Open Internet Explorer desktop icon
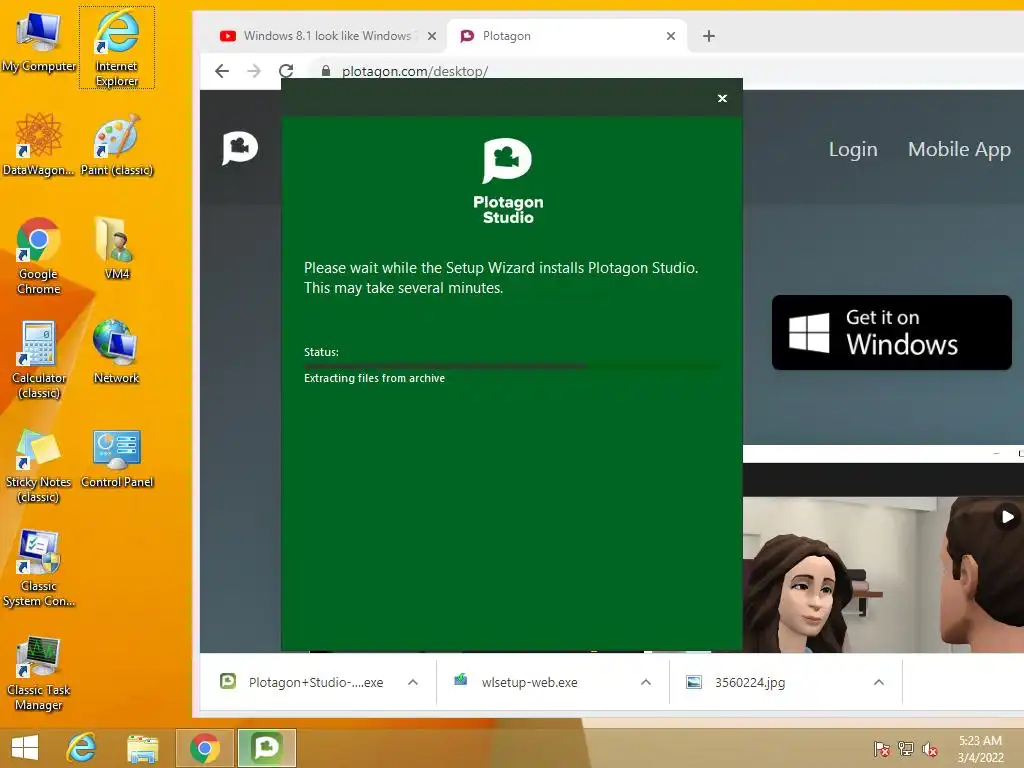This screenshot has width=1024, height=768. (117, 48)
